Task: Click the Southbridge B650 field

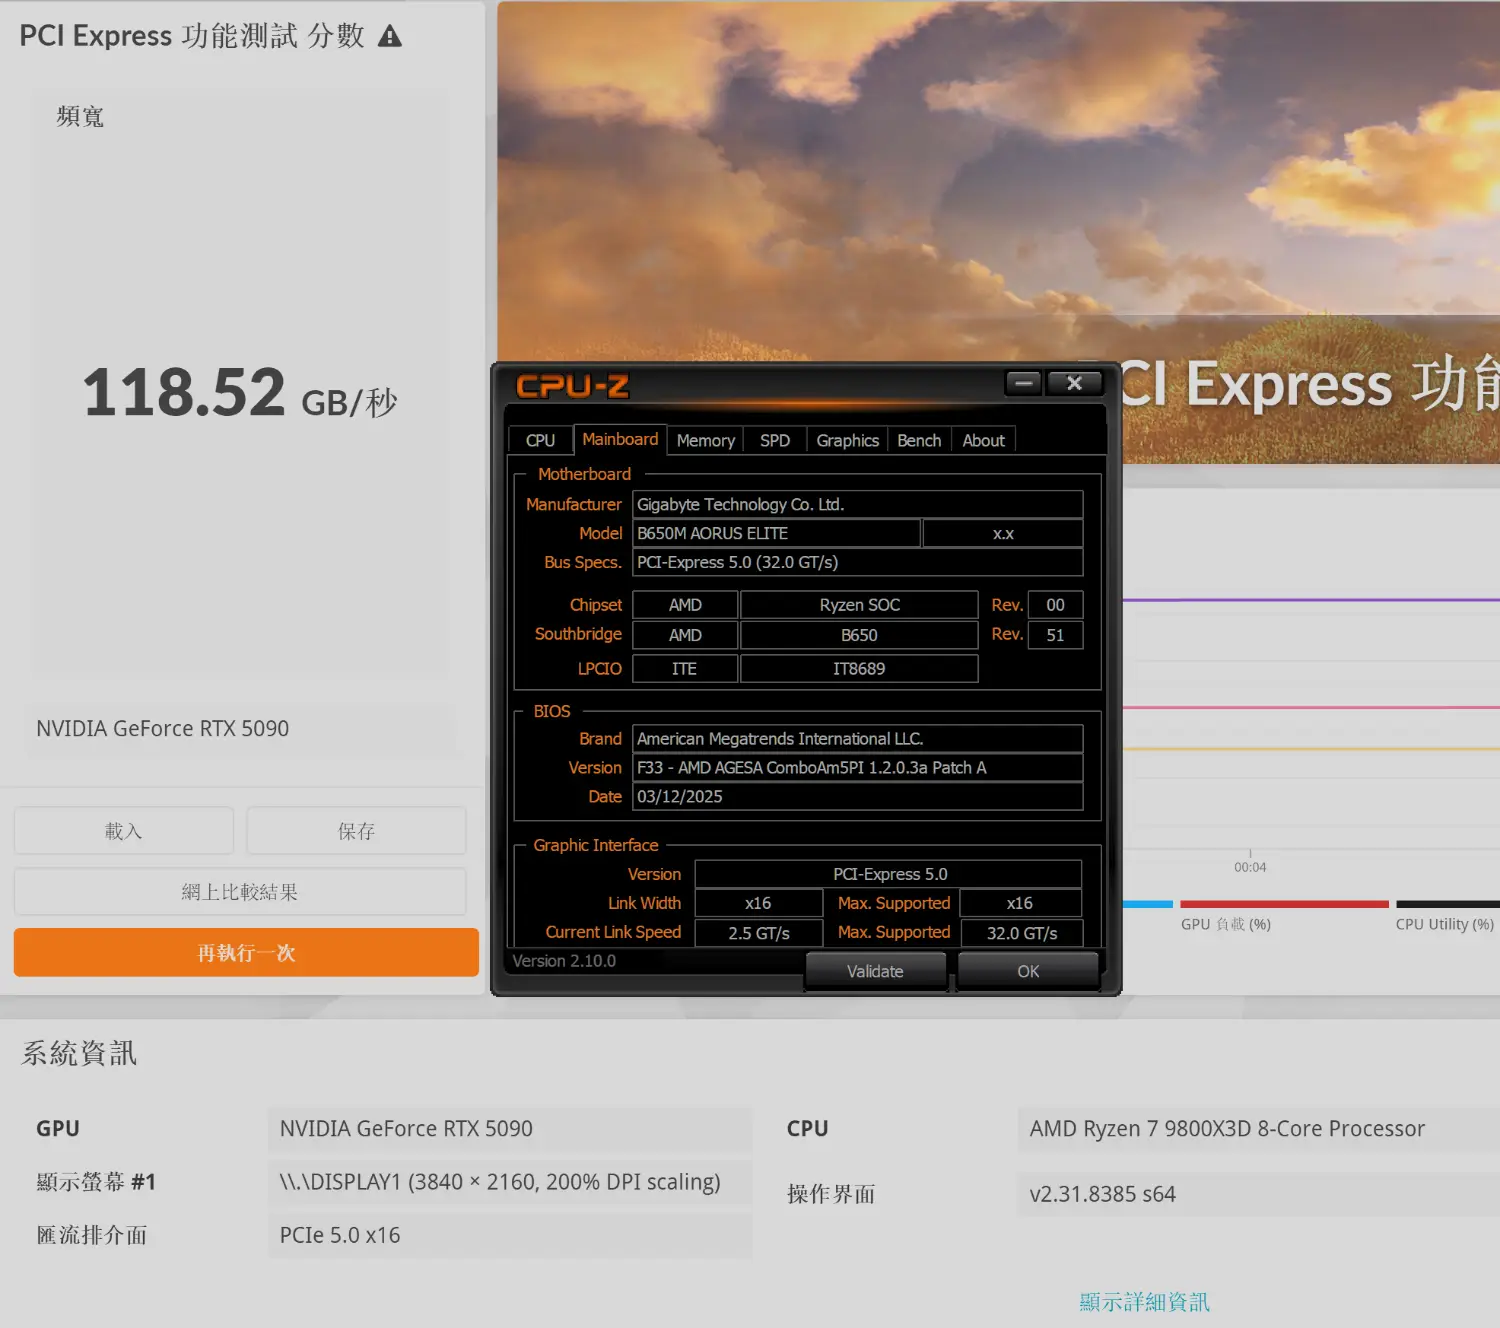Action: click(x=859, y=635)
